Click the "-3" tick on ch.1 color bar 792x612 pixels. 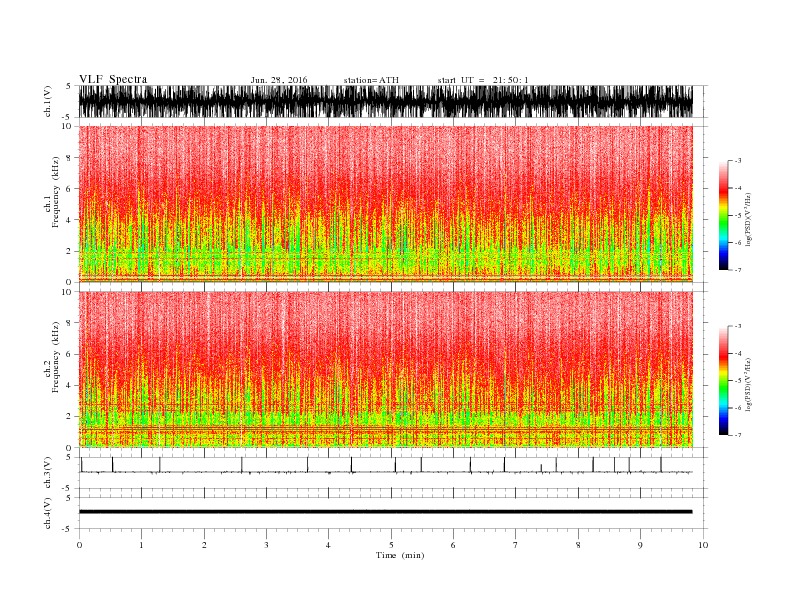click(737, 161)
